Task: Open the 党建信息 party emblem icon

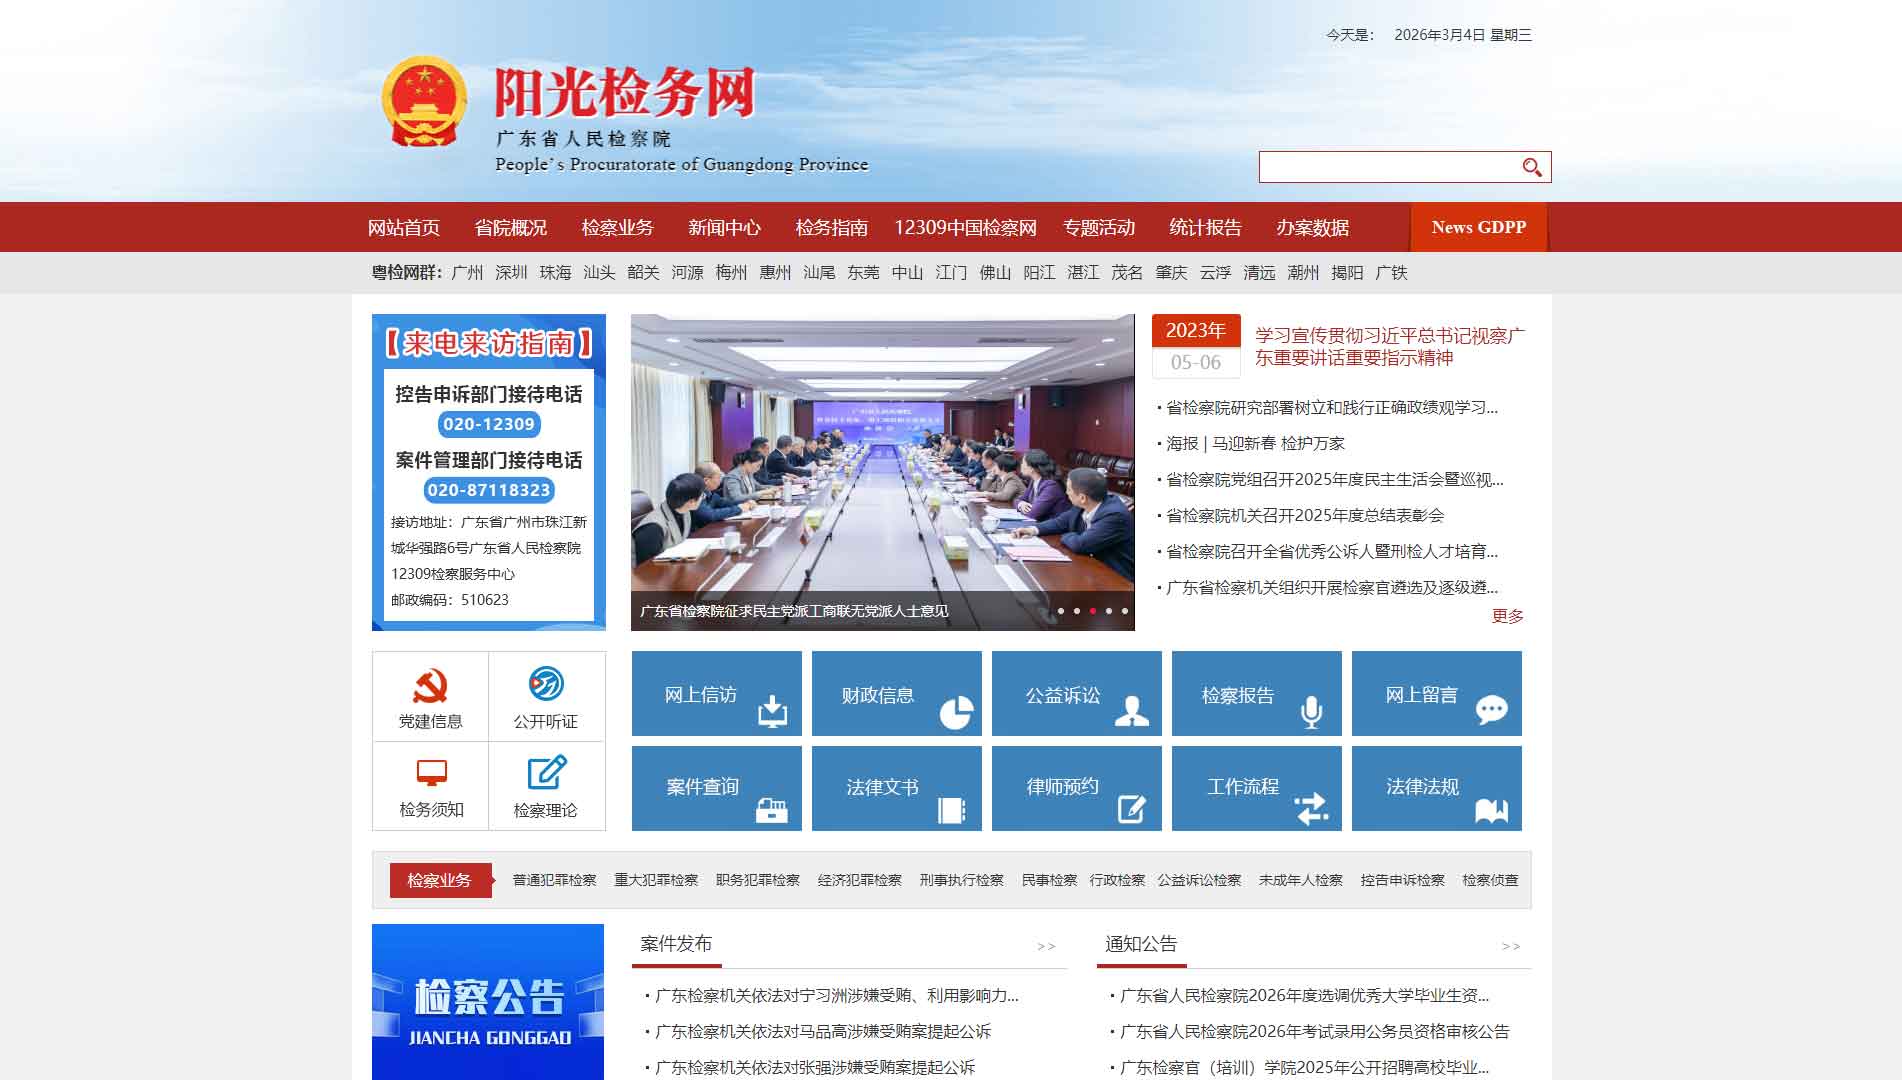Action: point(431,685)
